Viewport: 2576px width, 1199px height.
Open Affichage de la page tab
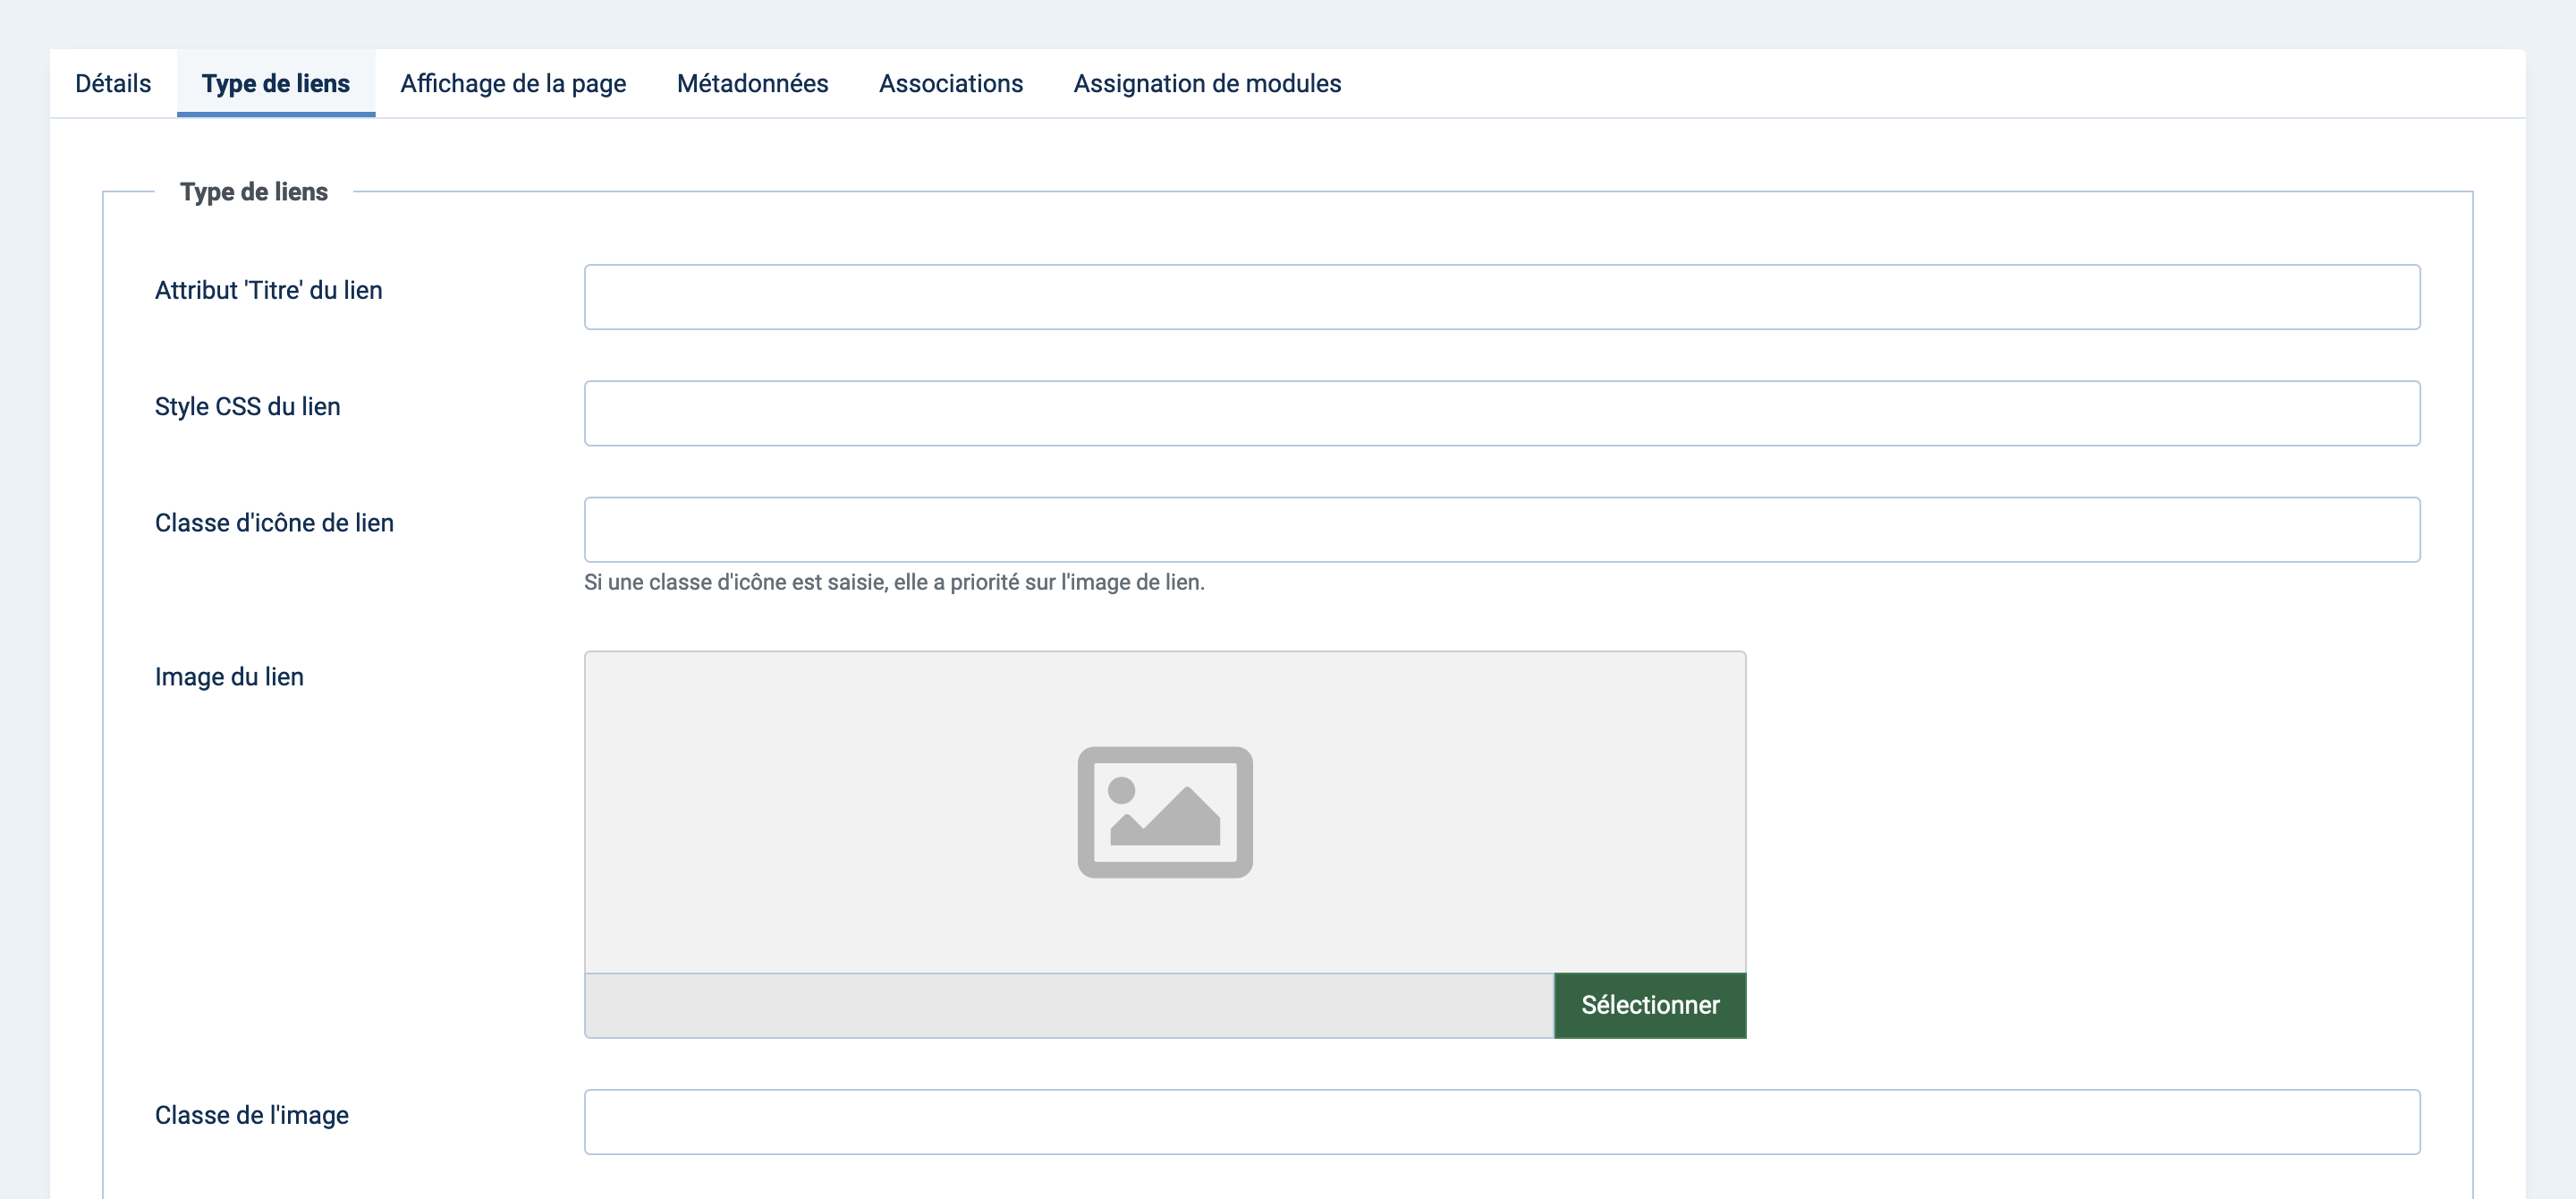click(513, 84)
